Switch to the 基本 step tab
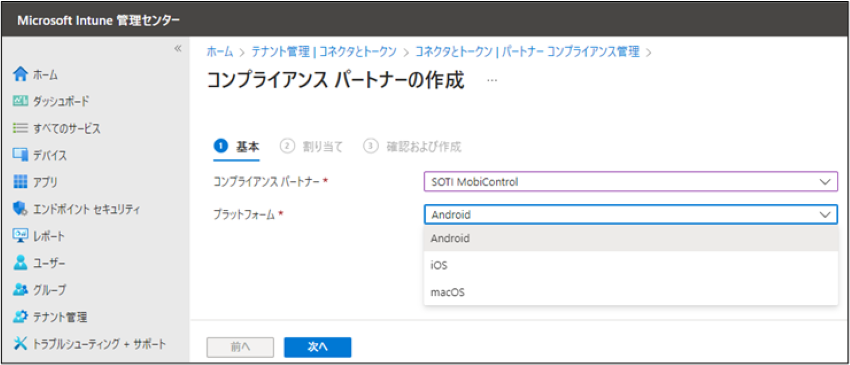The image size is (850, 365). (237, 146)
